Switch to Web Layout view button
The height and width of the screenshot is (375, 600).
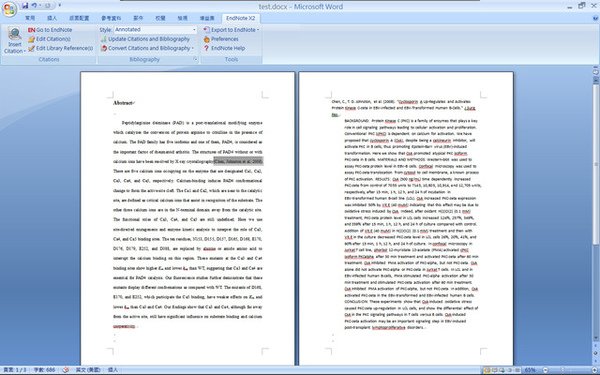pyautogui.click(x=502, y=370)
